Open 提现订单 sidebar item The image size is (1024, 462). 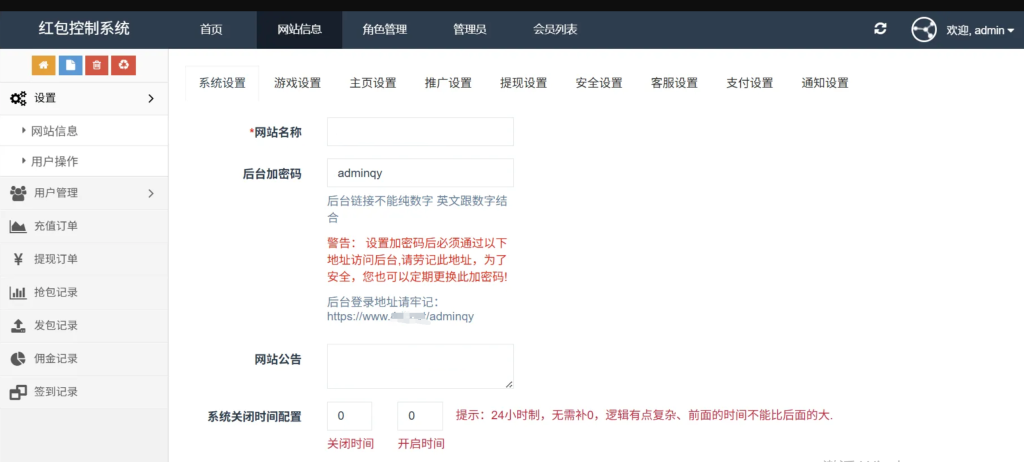coord(84,259)
